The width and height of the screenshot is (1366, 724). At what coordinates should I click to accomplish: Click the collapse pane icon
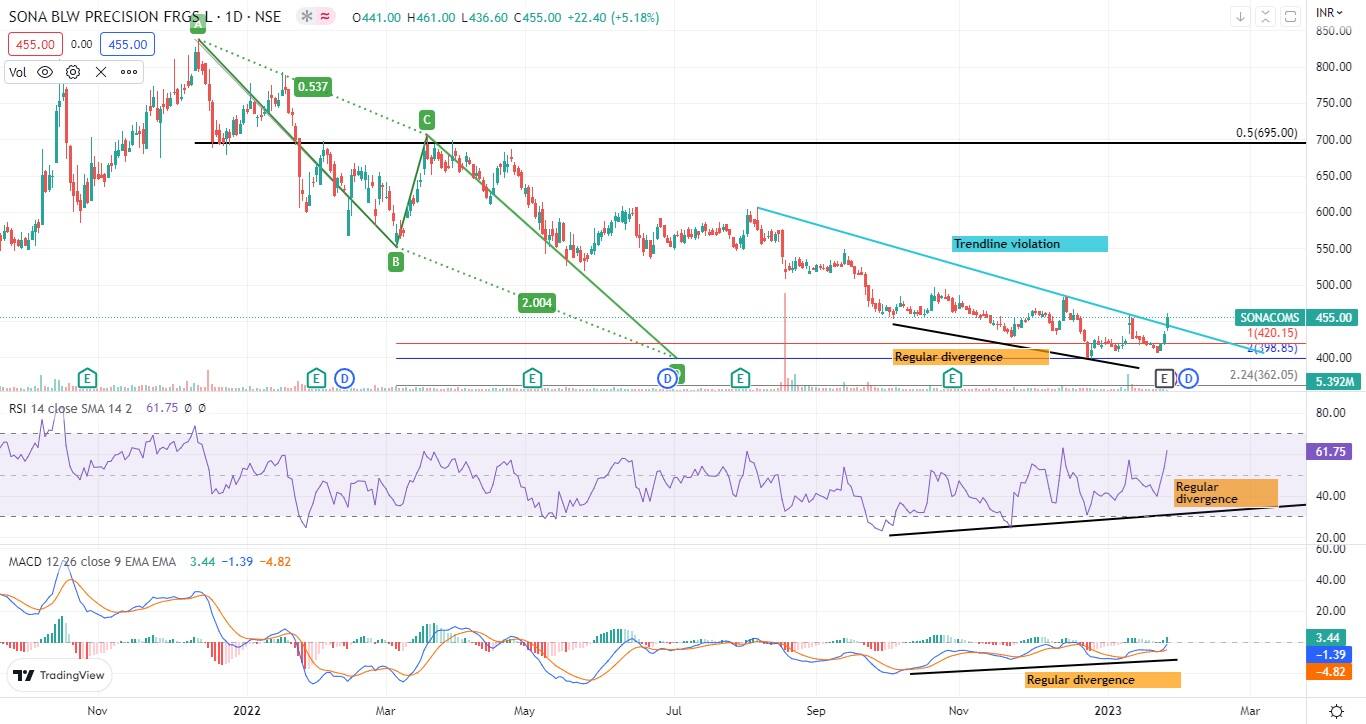[x=1266, y=17]
